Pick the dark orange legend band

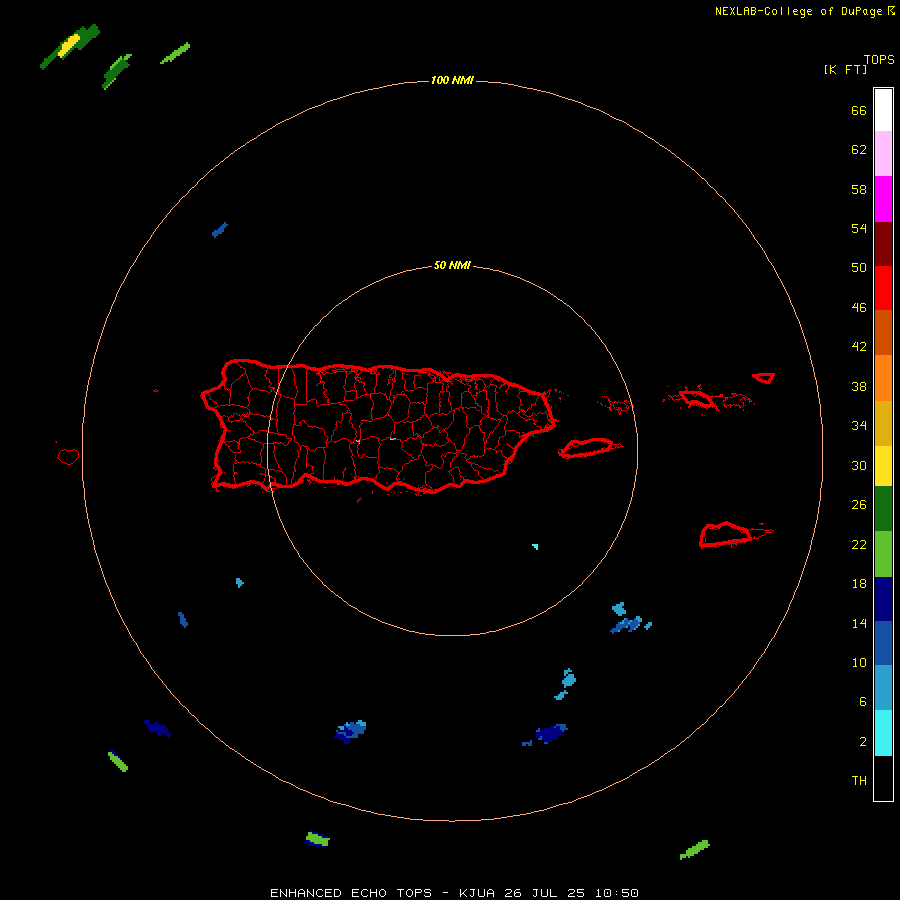pyautogui.click(x=883, y=332)
